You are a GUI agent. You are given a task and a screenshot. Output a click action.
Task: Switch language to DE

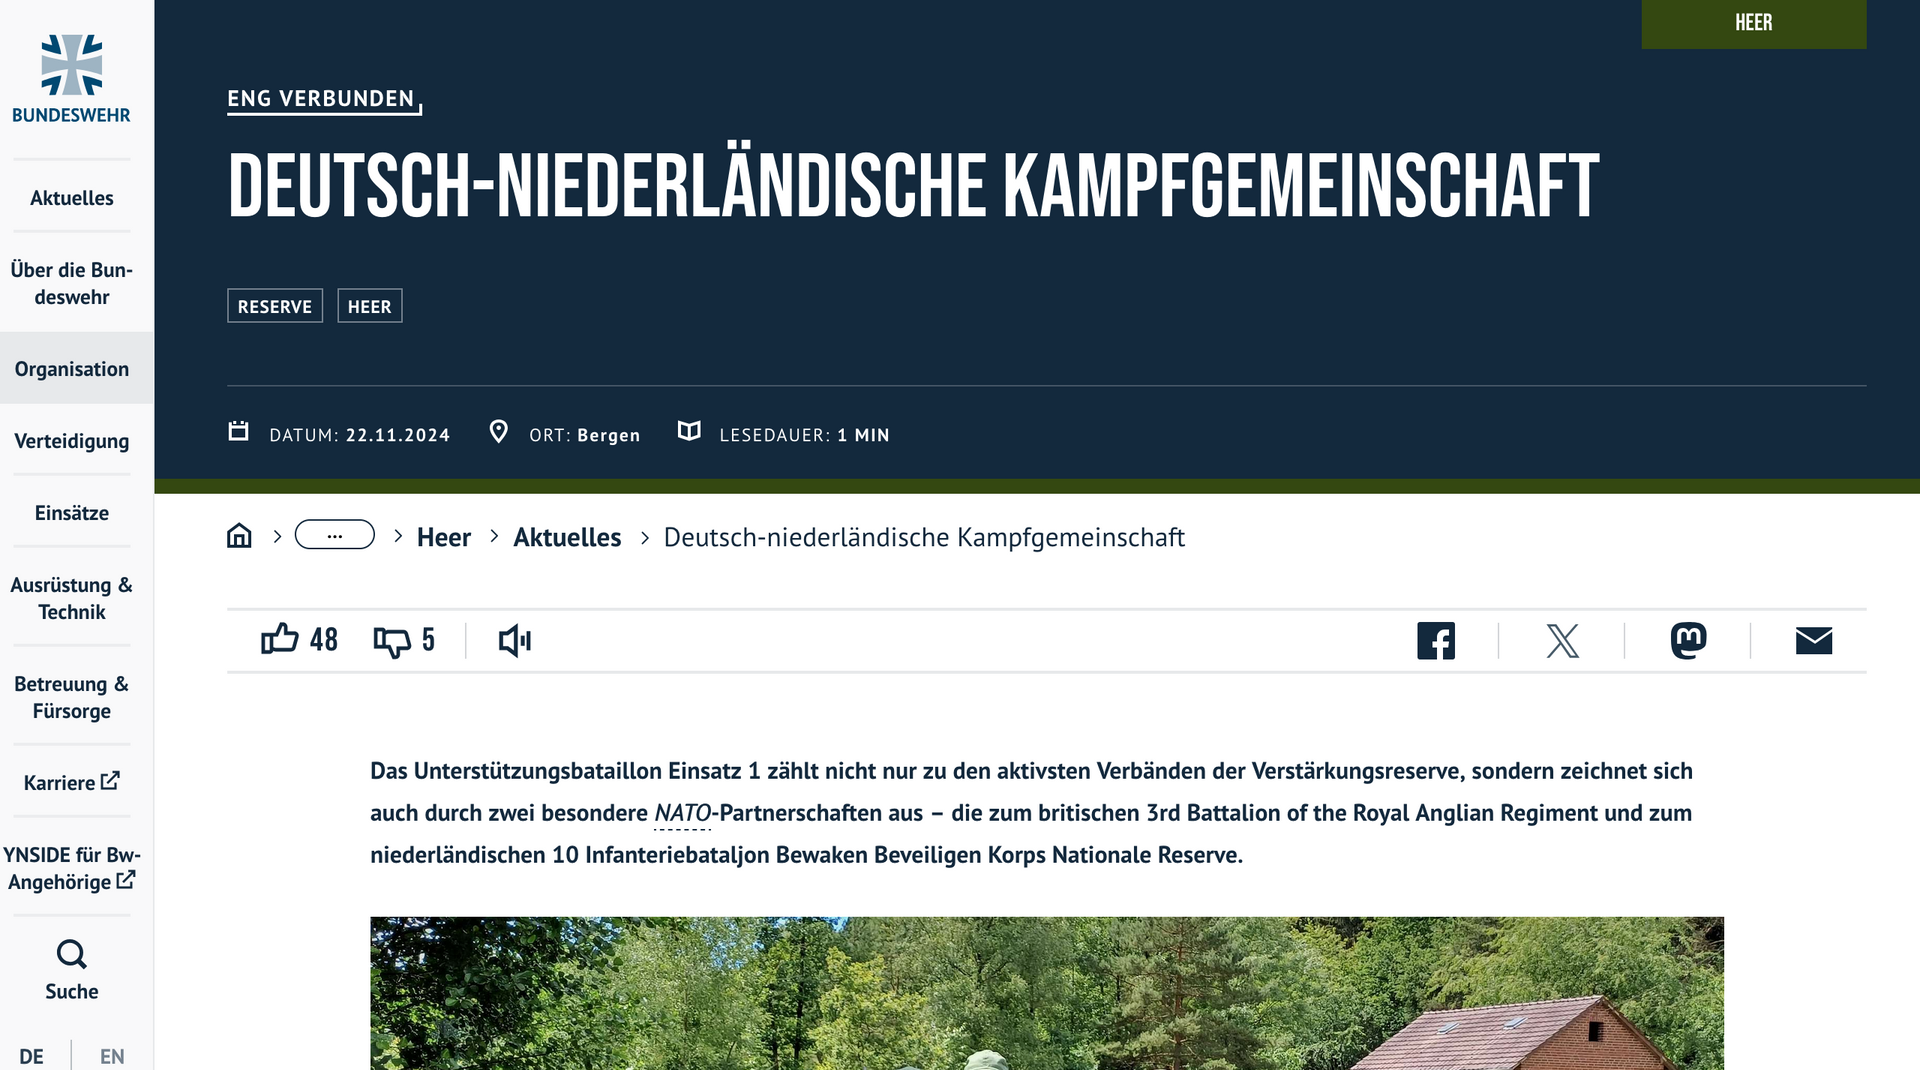(x=32, y=1056)
